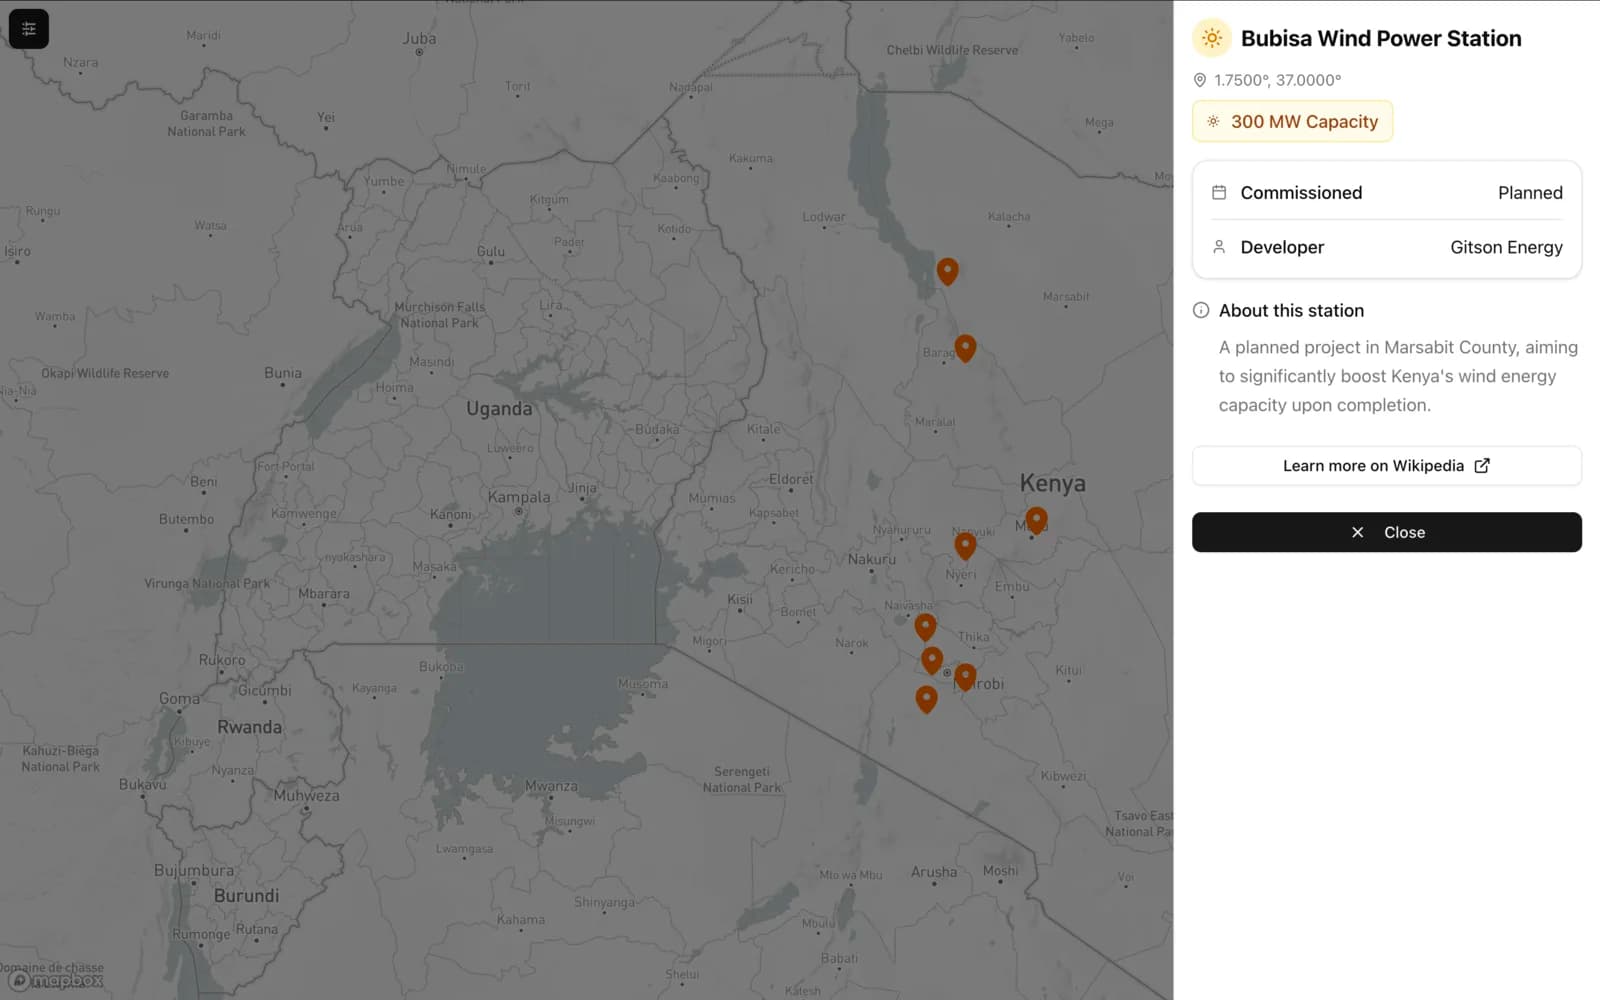
Task: Click the Murchison Falls National Park label
Action: pyautogui.click(x=439, y=315)
